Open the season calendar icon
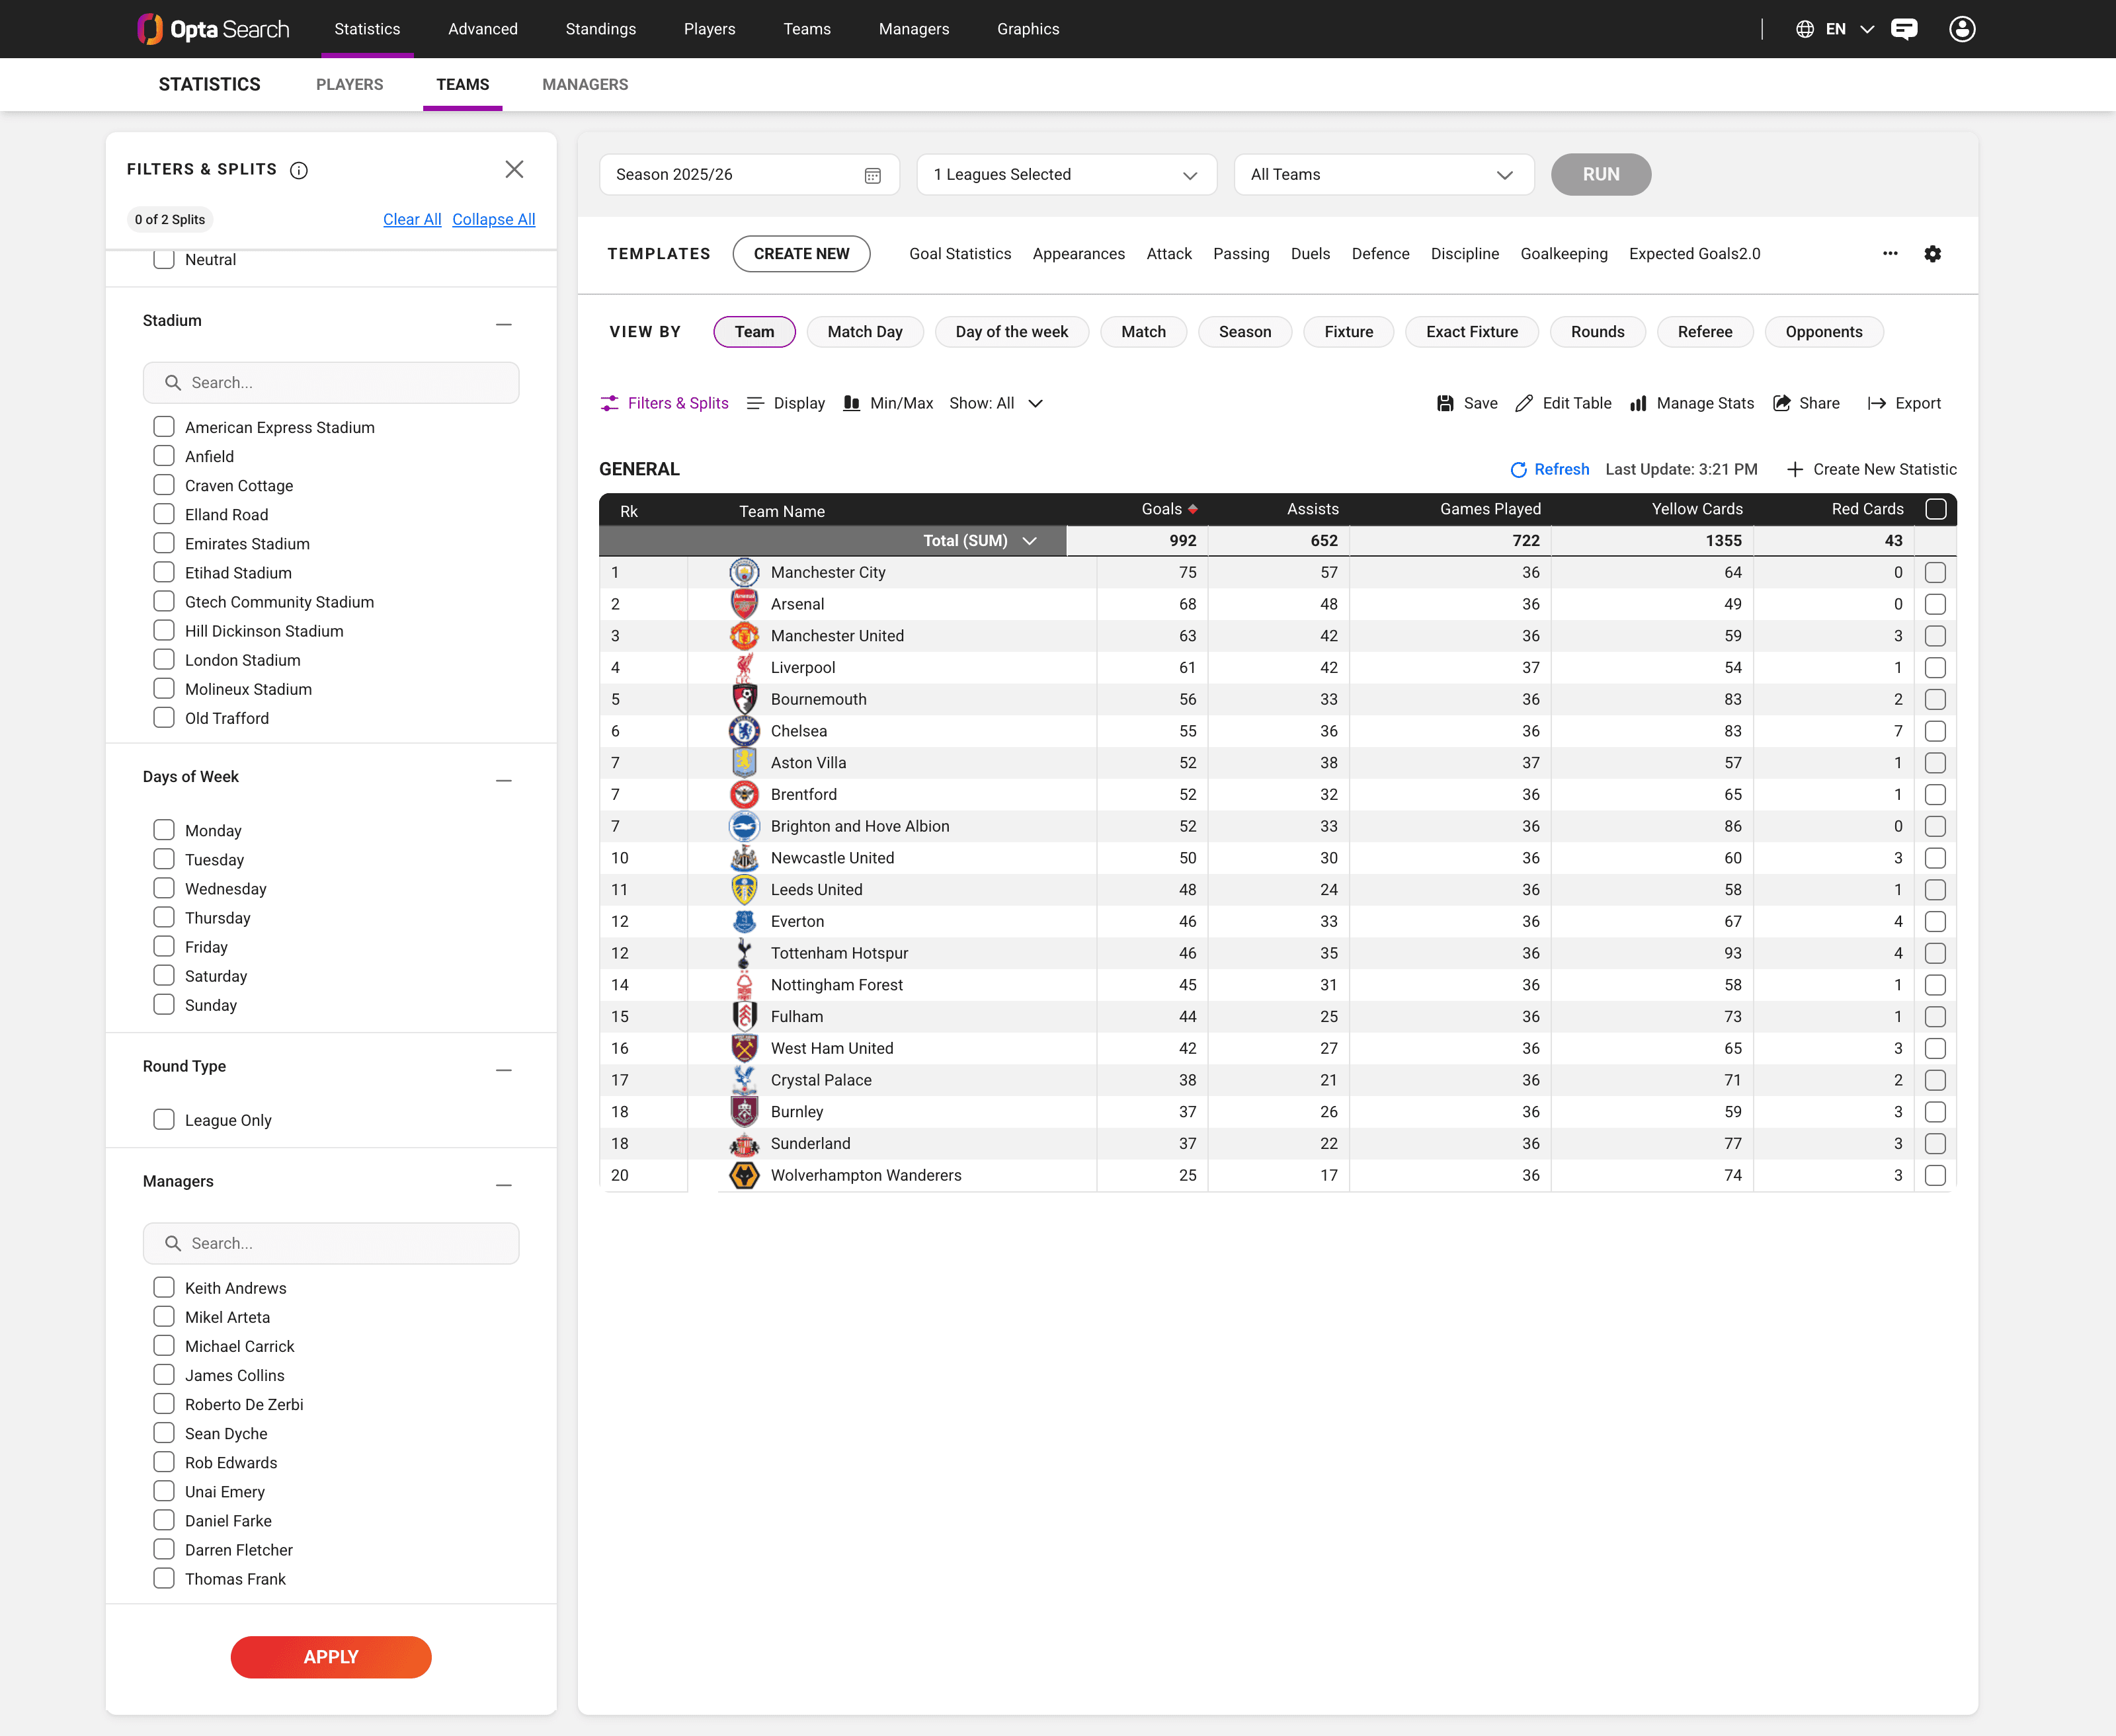This screenshot has width=2116, height=1736. (872, 175)
